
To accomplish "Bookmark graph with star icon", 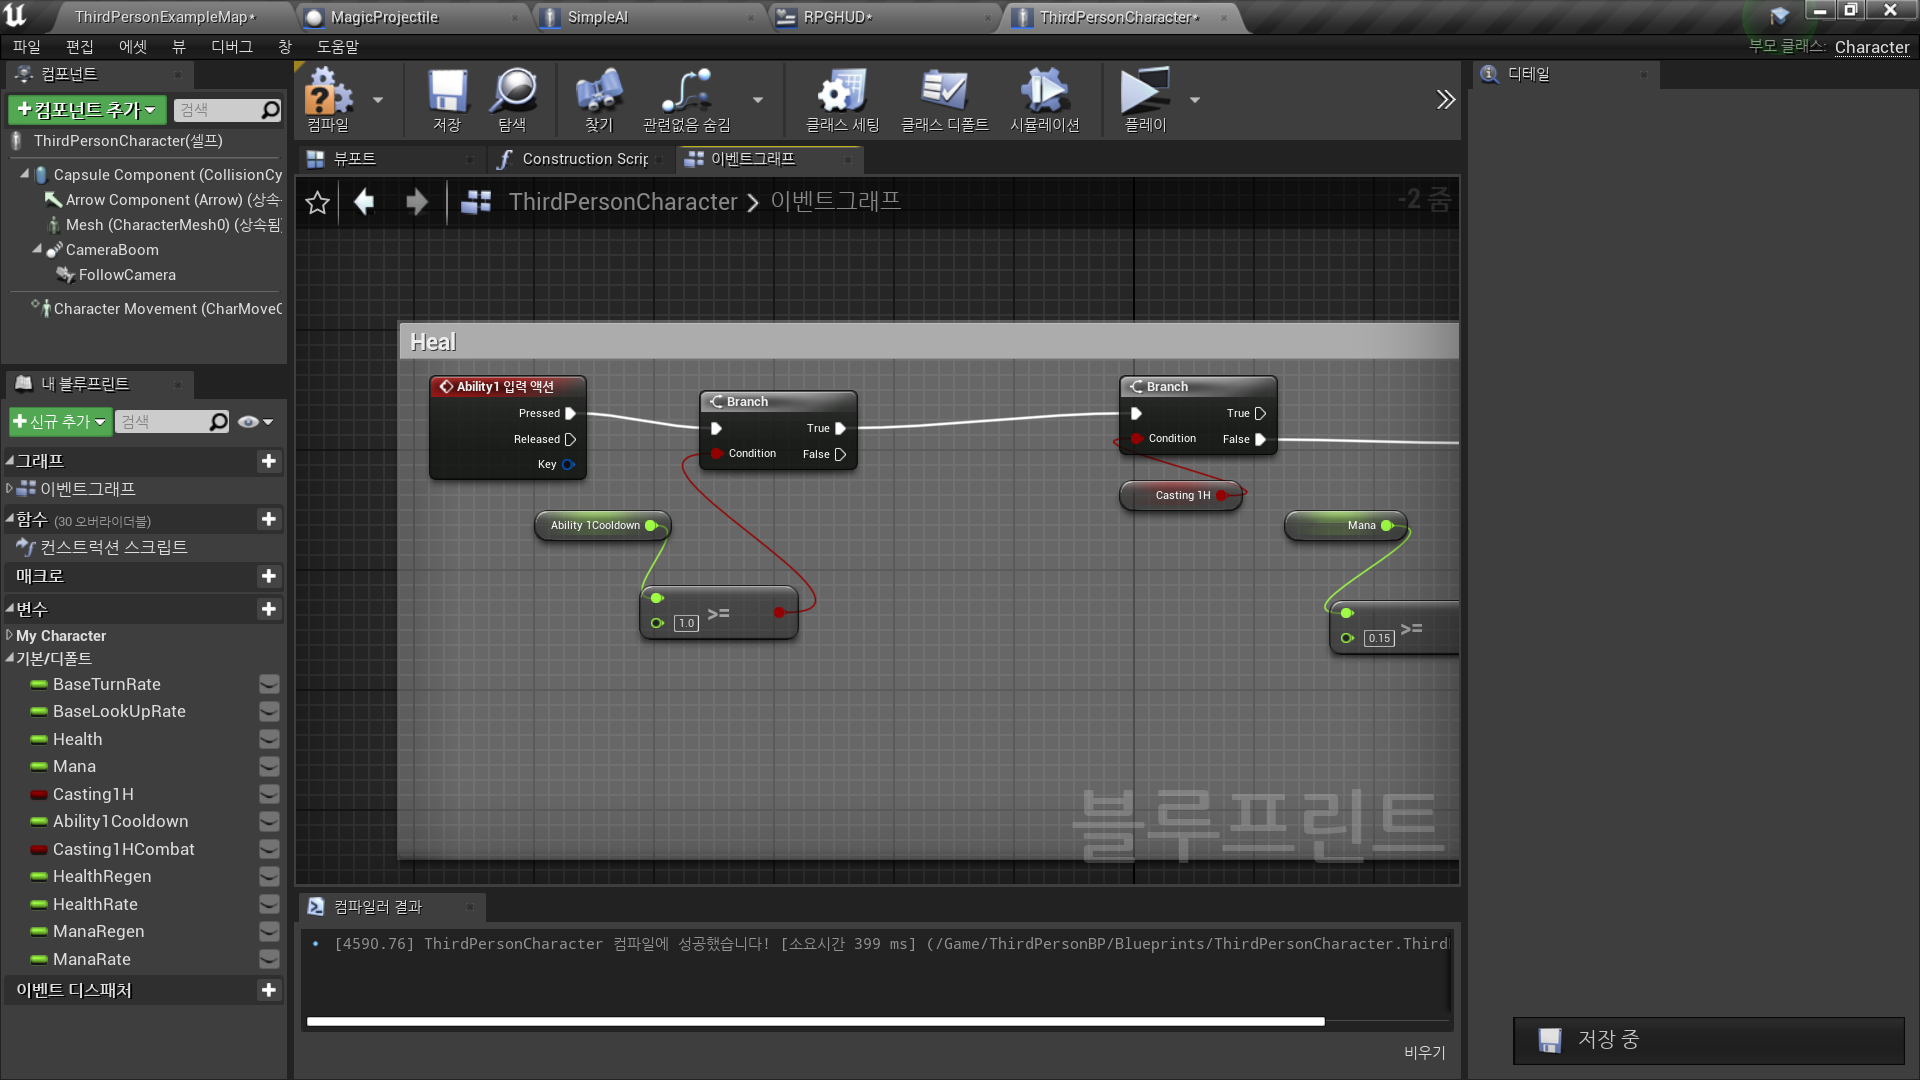I will coord(317,203).
